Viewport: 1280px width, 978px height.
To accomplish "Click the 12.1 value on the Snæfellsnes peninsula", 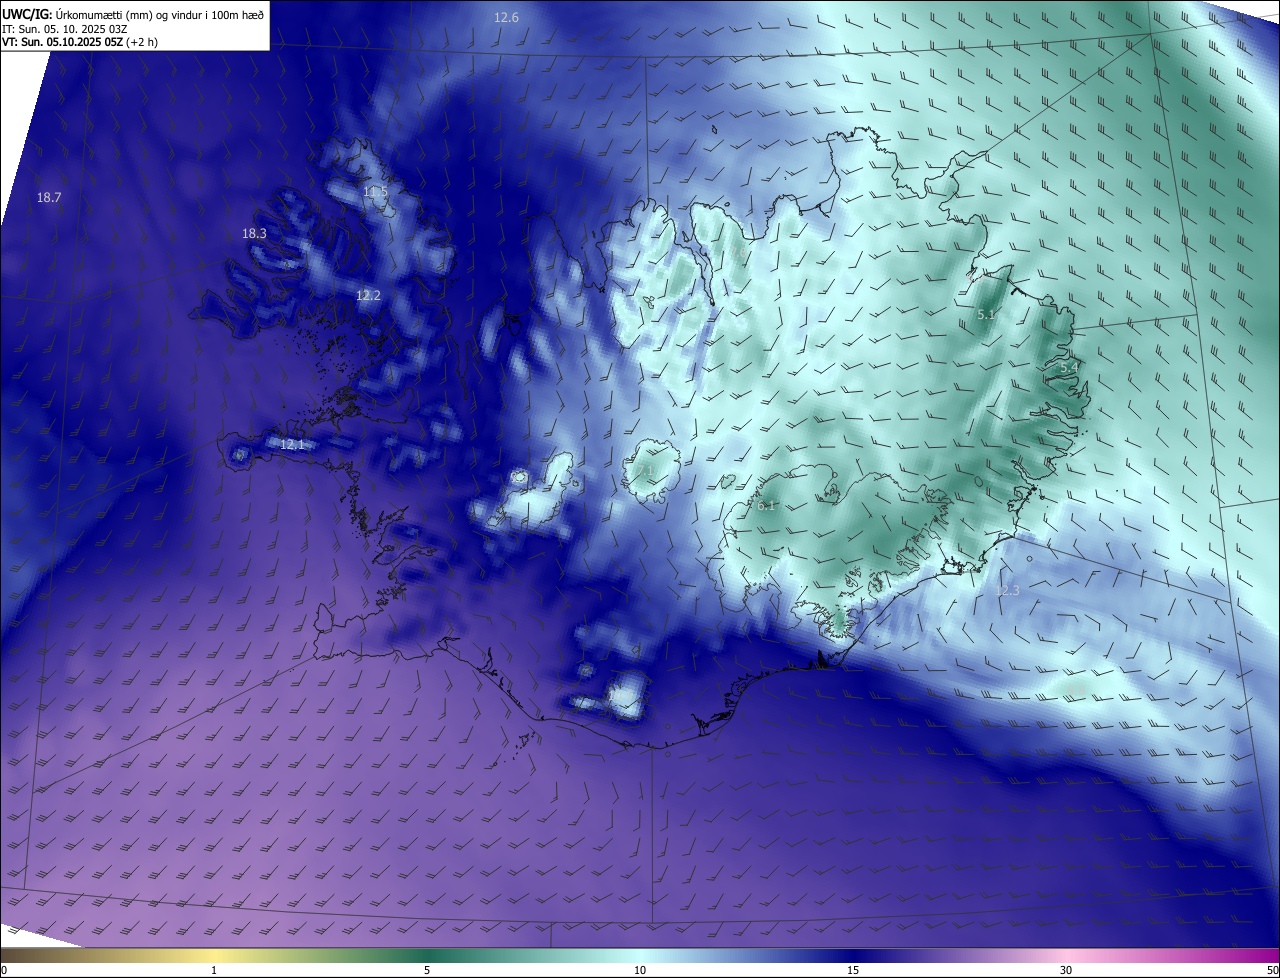I will pyautogui.click(x=292, y=444).
